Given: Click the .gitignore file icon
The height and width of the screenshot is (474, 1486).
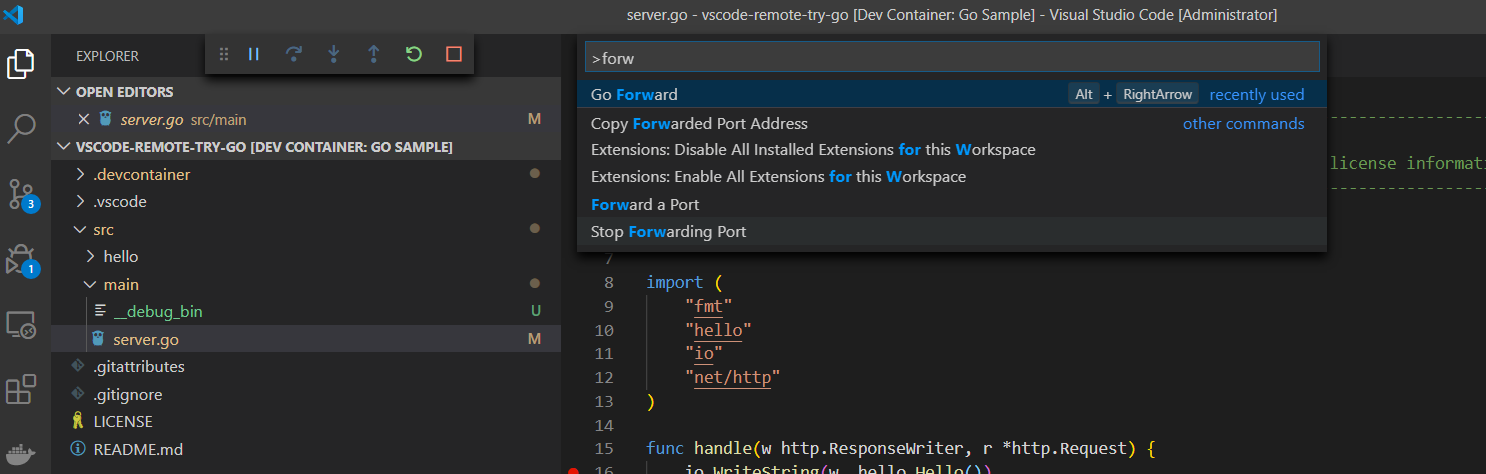Looking at the screenshot, I should pos(79,394).
